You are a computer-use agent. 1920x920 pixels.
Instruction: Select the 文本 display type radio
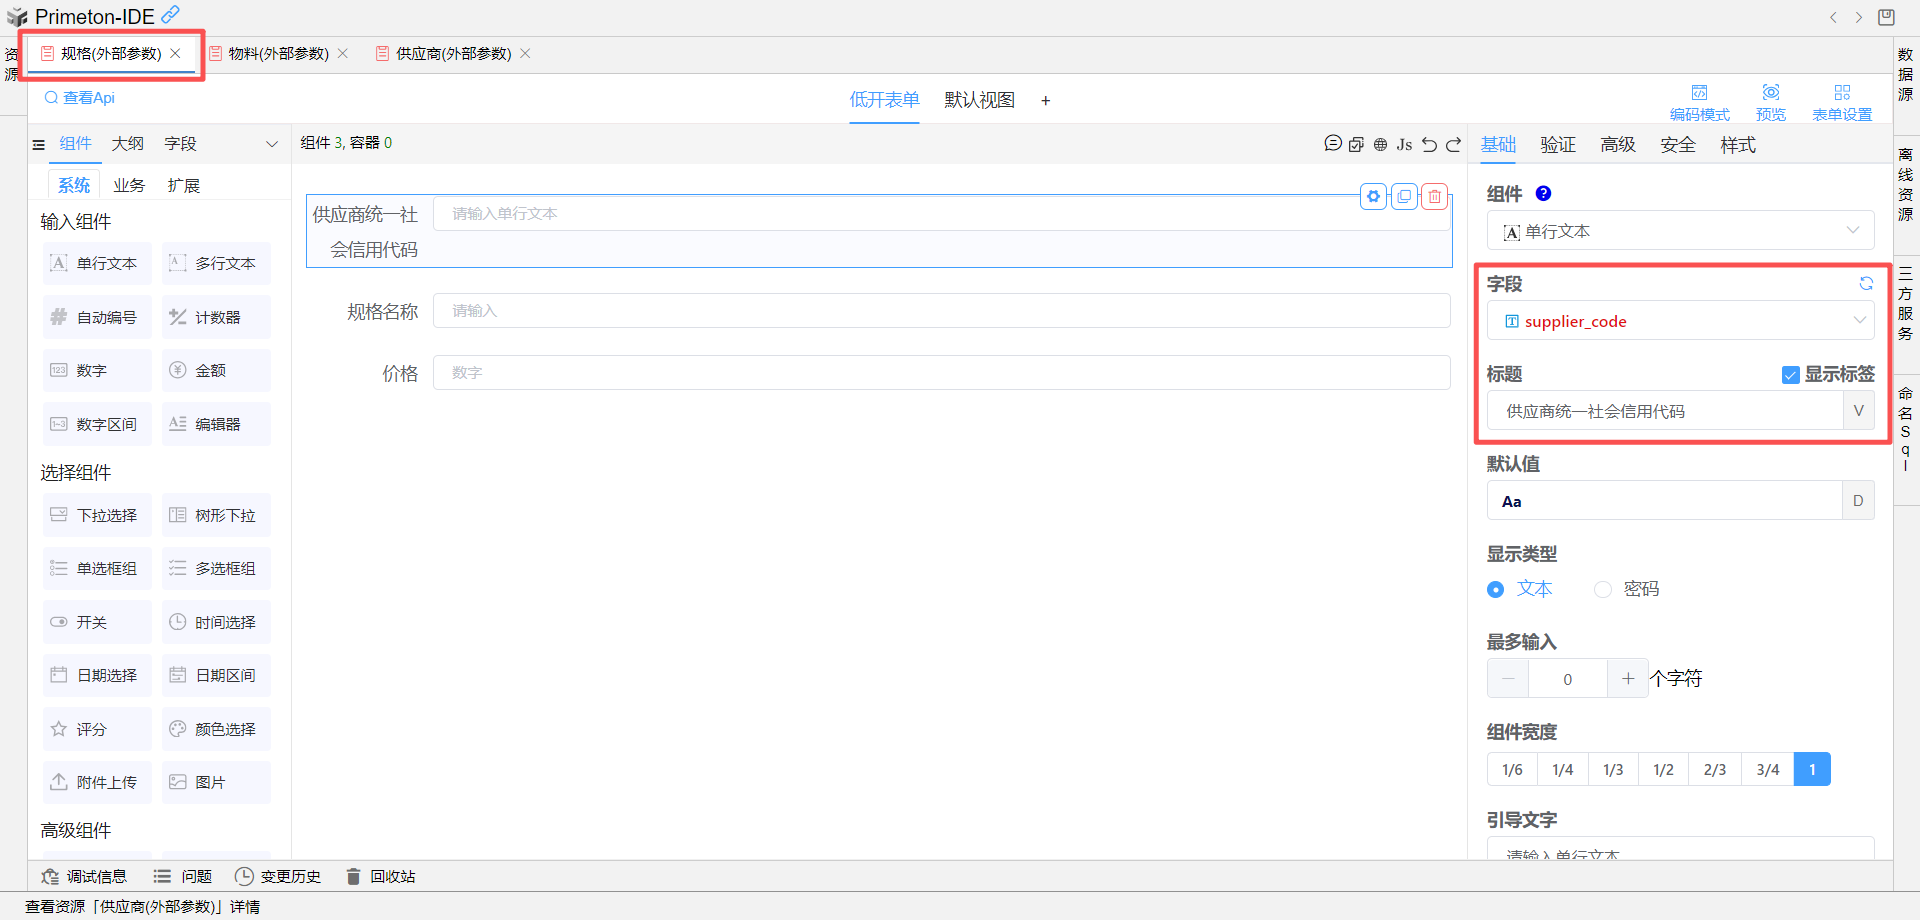tap(1495, 590)
